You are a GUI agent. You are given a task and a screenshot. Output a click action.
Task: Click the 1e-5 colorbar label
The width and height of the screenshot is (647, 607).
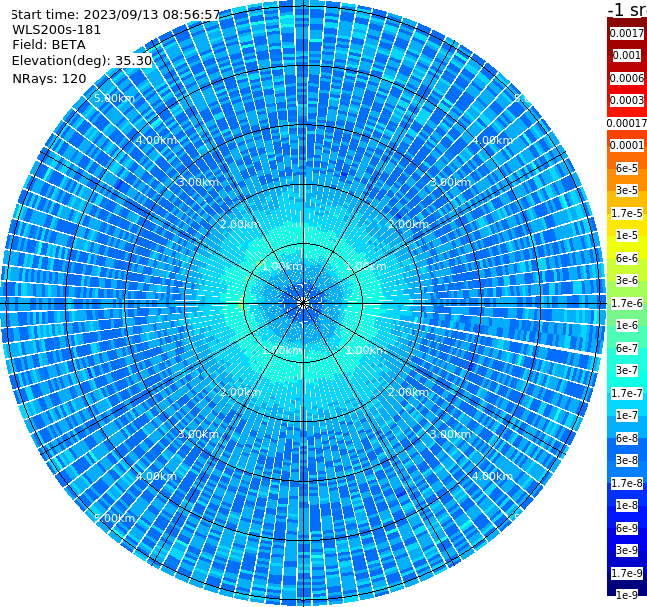pos(627,235)
